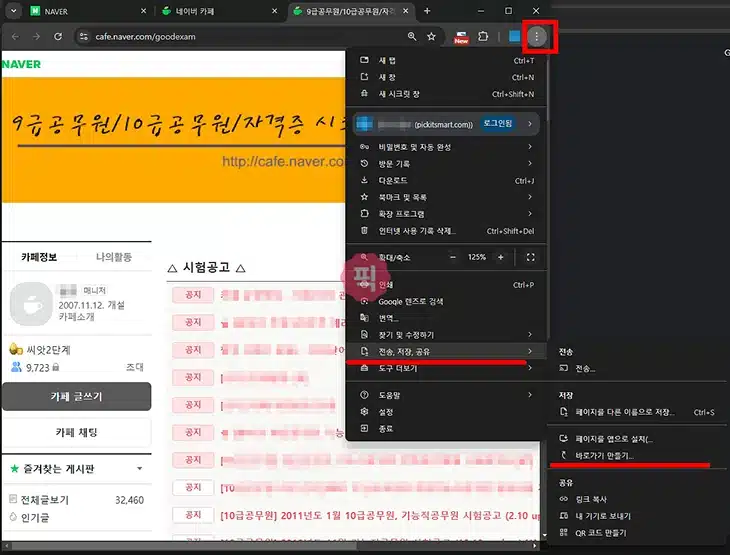The height and width of the screenshot is (555, 730).
Task: Open the tab search dropdown arrow
Action: (x=12, y=11)
